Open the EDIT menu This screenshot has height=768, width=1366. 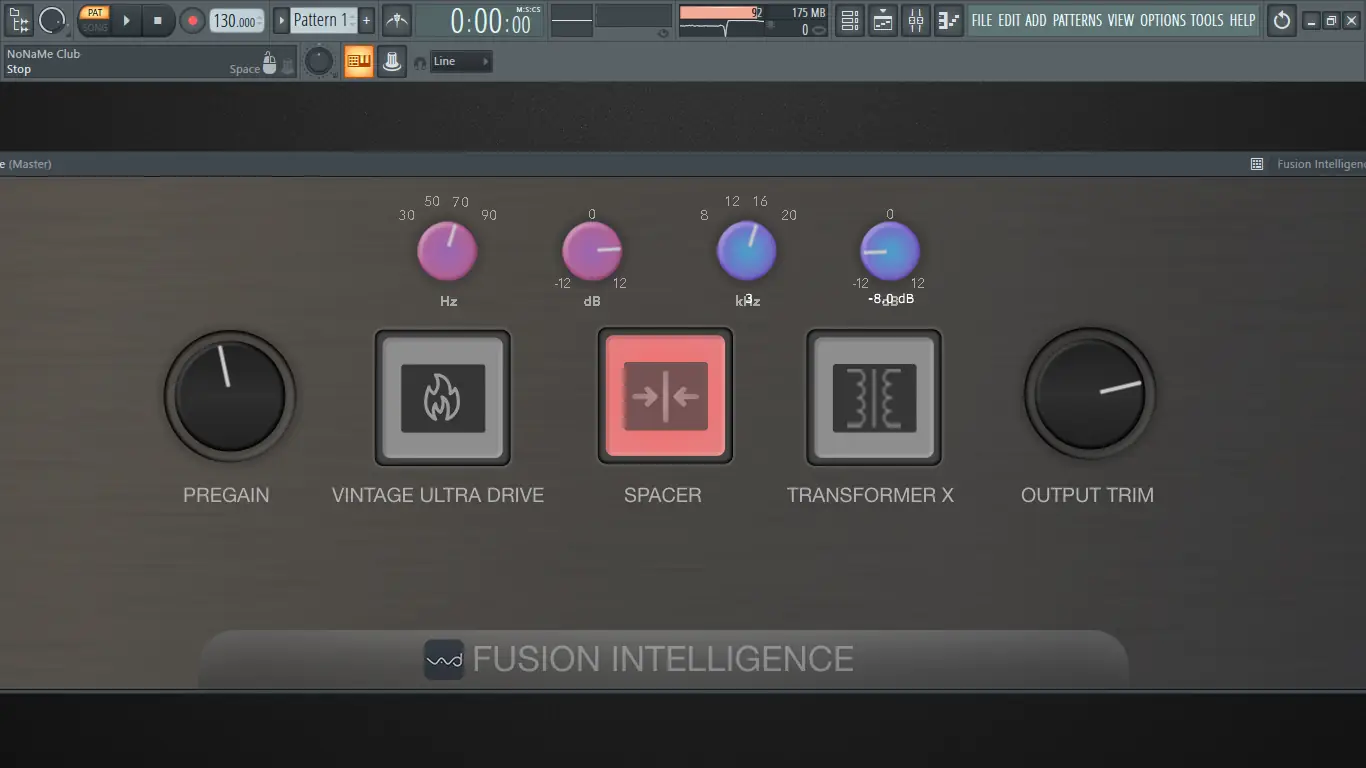[1009, 20]
